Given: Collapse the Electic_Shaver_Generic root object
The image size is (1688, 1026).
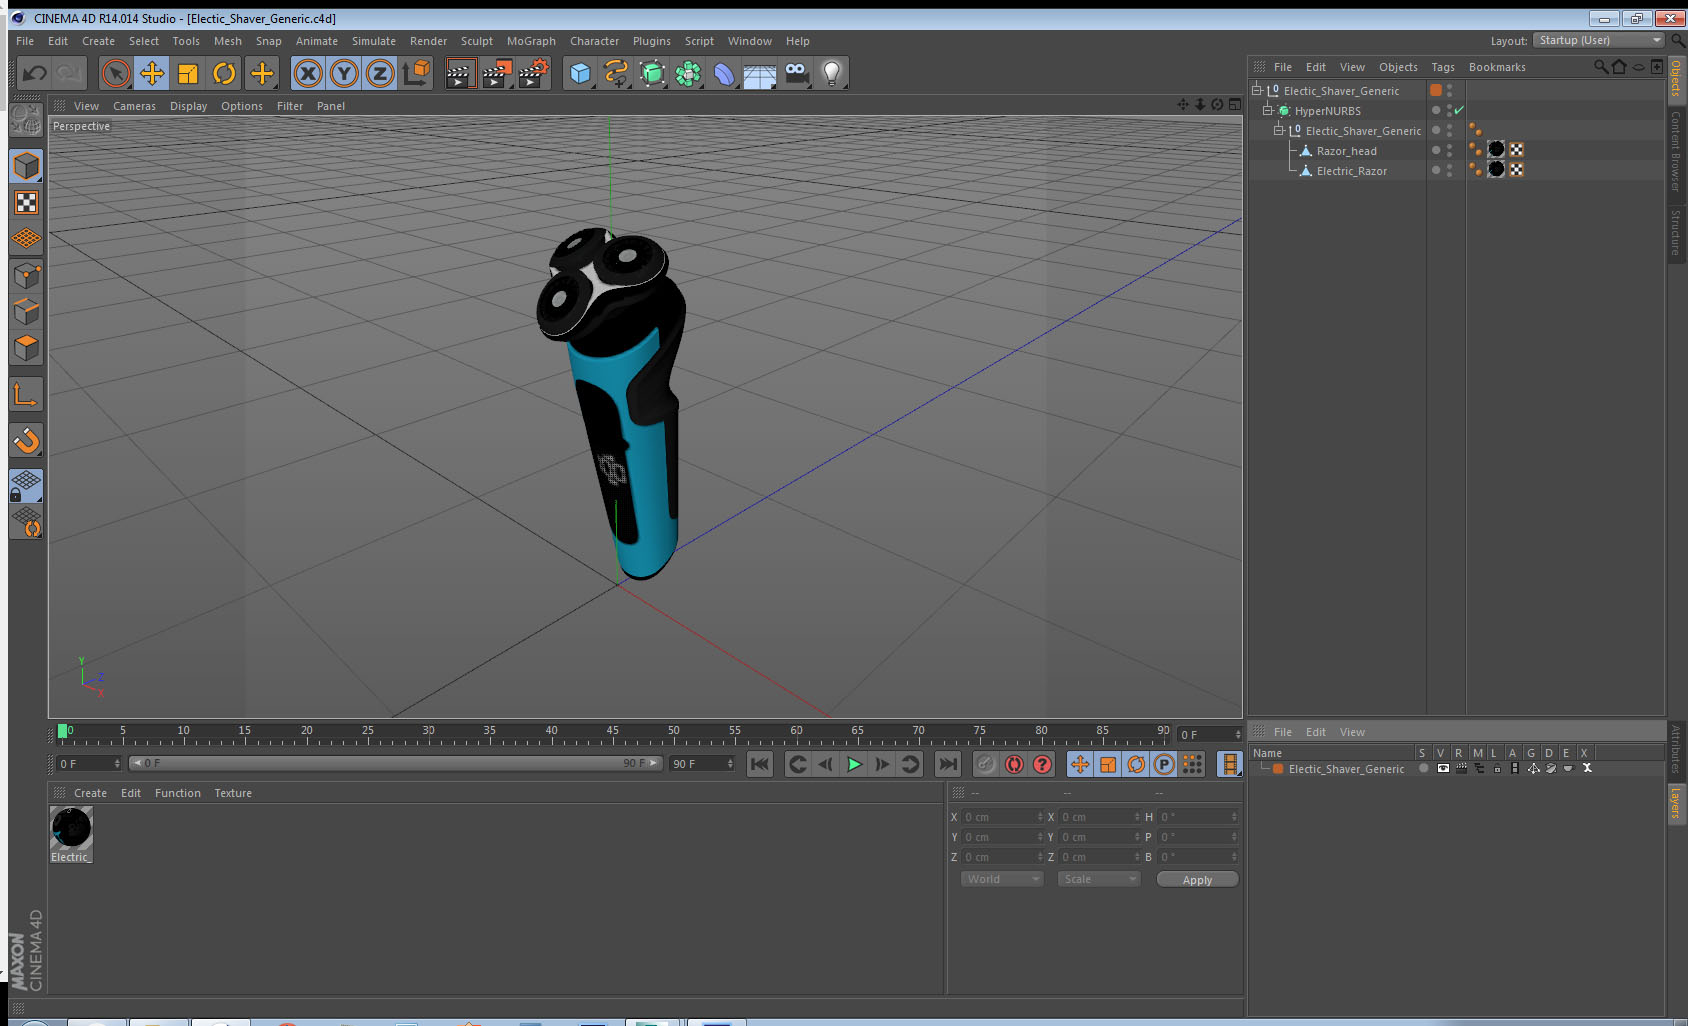Looking at the screenshot, I should point(1257,90).
